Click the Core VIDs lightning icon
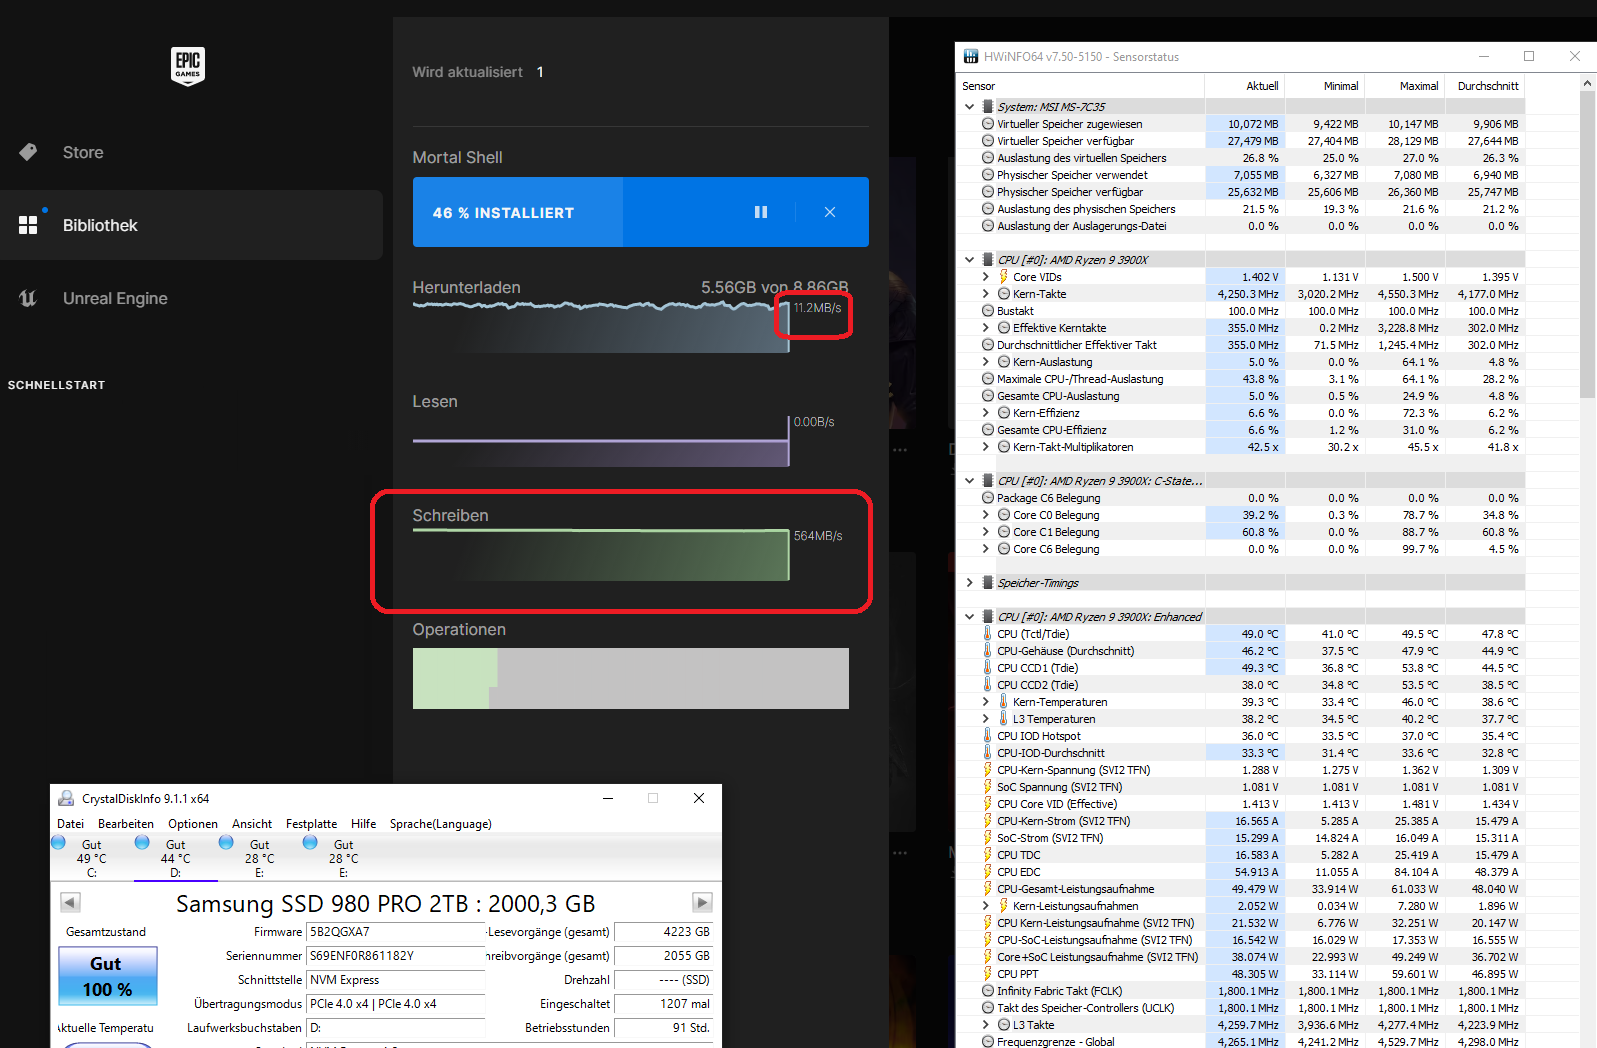The width and height of the screenshot is (1597, 1048). [x=1003, y=277]
